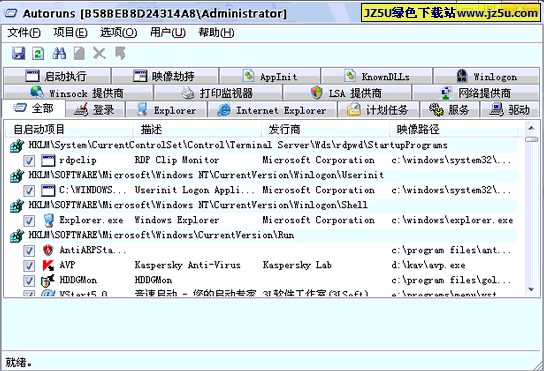Click the Jump to entry toolbar icon
544x371 pixels.
click(x=120, y=53)
